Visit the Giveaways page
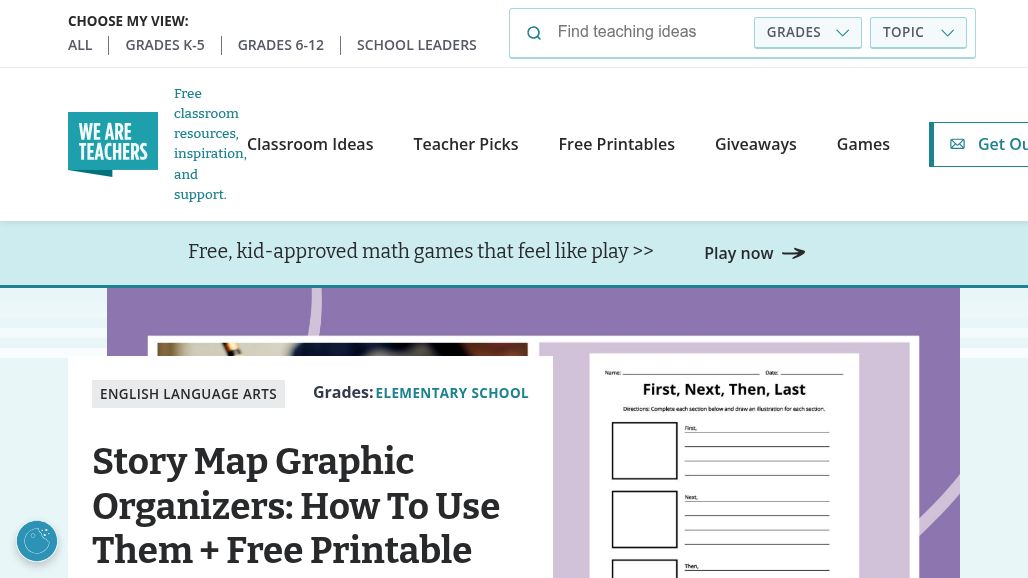This screenshot has width=1028, height=578. pos(756,144)
